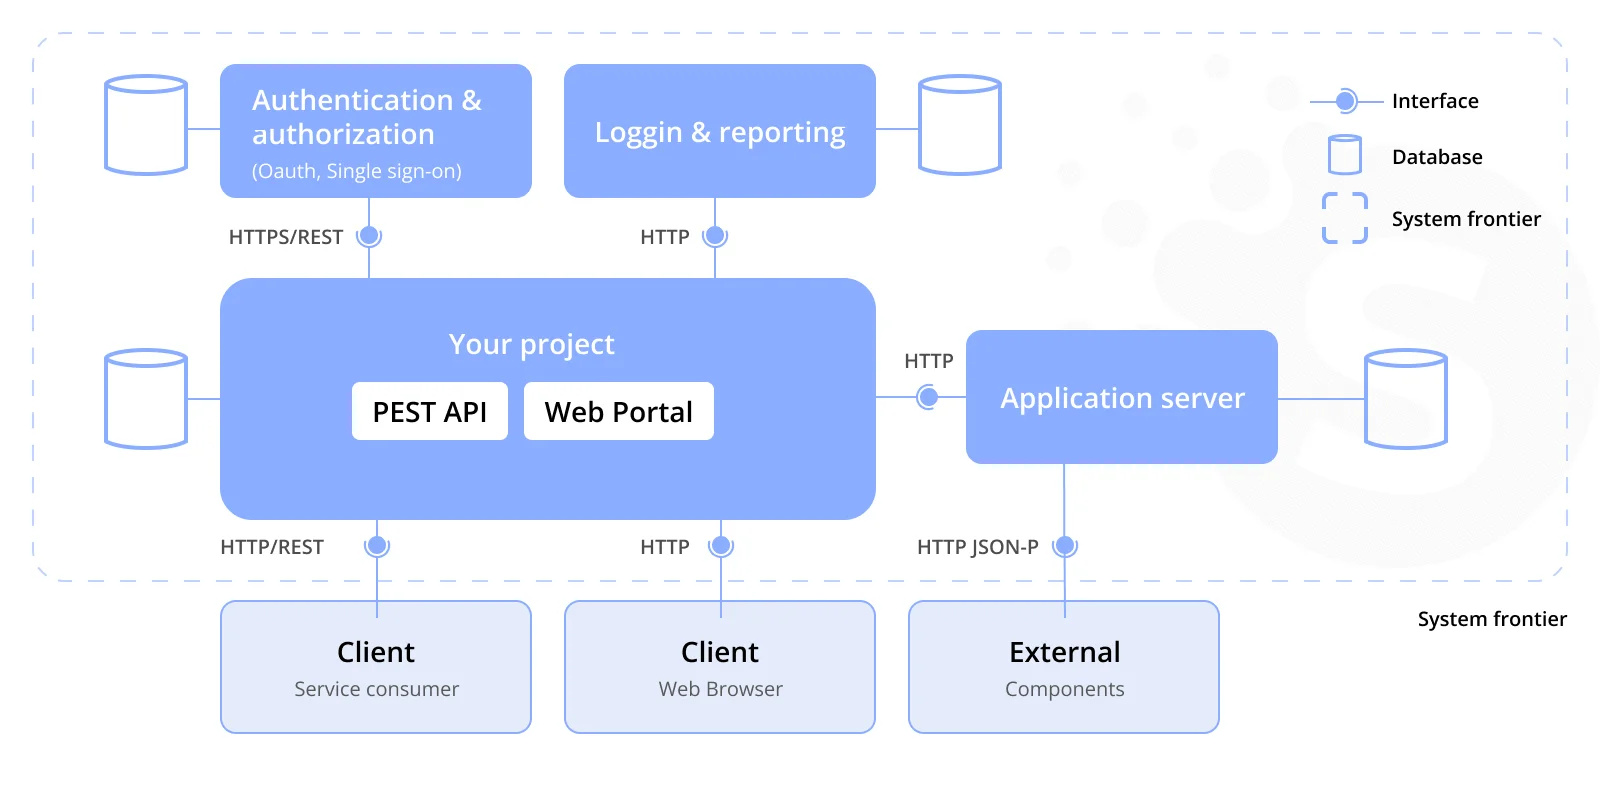Screen dimensions: 1600x800
Task: Click the database icon right of Loggin & reporting
Action: click(960, 125)
